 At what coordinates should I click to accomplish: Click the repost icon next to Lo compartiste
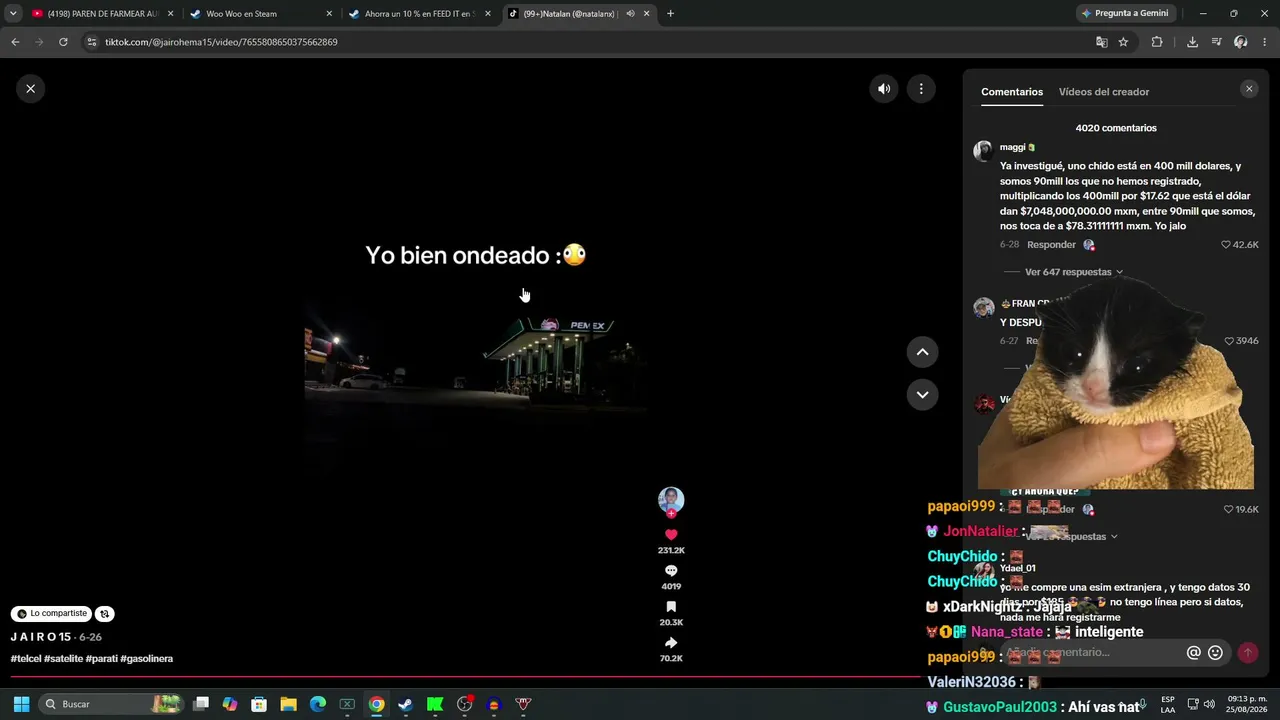[x=105, y=614]
